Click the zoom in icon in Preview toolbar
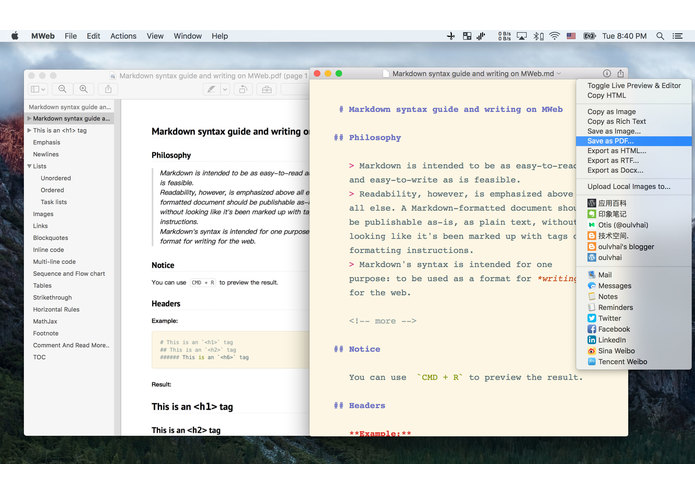Image resolution: width=695 pixels, height=494 pixels. pyautogui.click(x=83, y=89)
